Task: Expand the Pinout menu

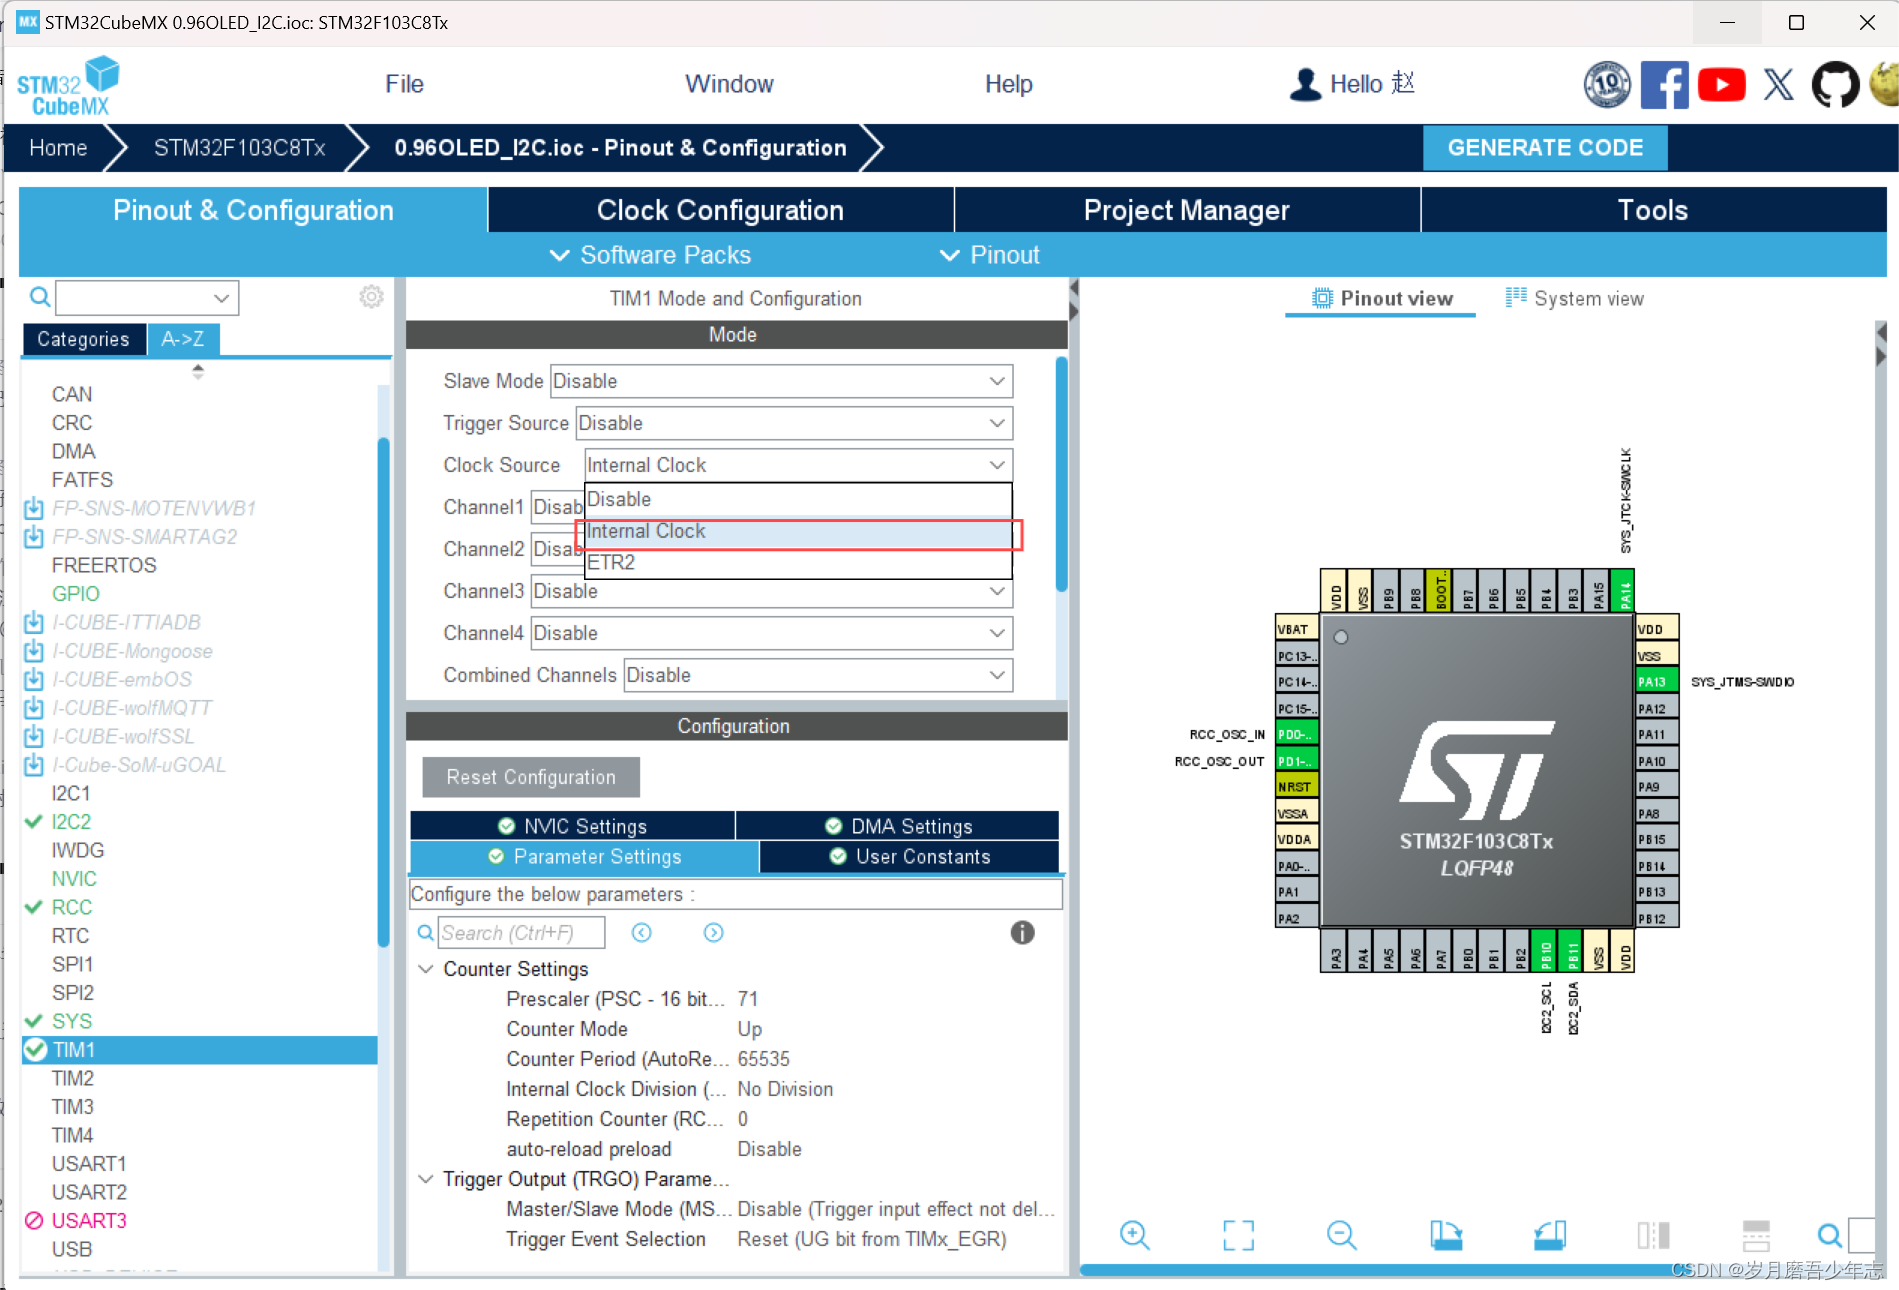Action: [x=990, y=255]
